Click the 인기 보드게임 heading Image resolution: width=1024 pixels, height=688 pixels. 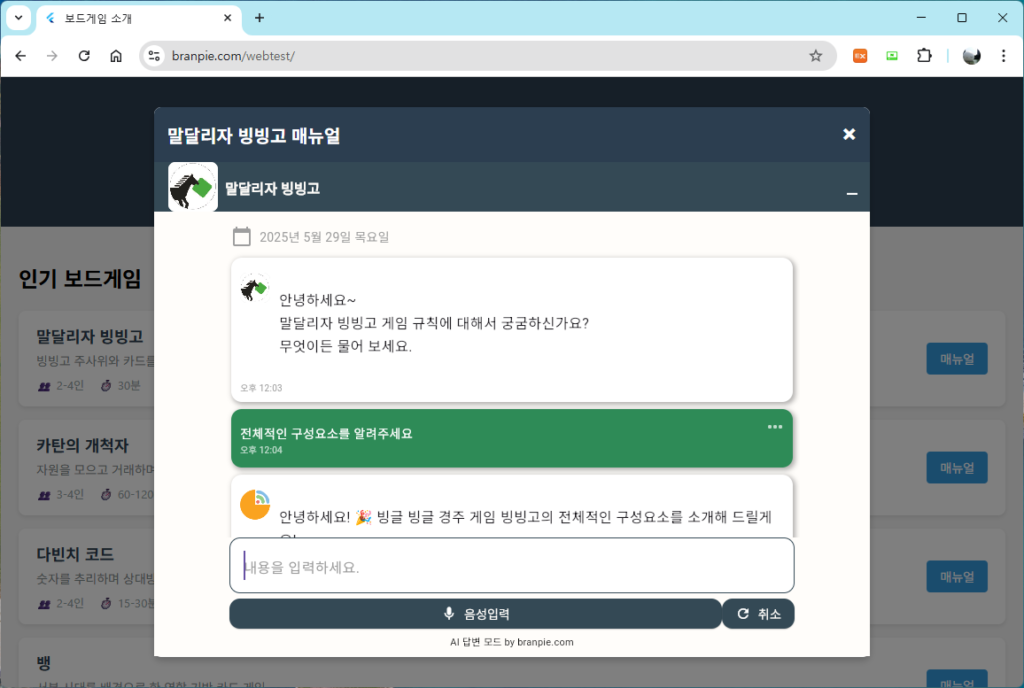click(80, 279)
